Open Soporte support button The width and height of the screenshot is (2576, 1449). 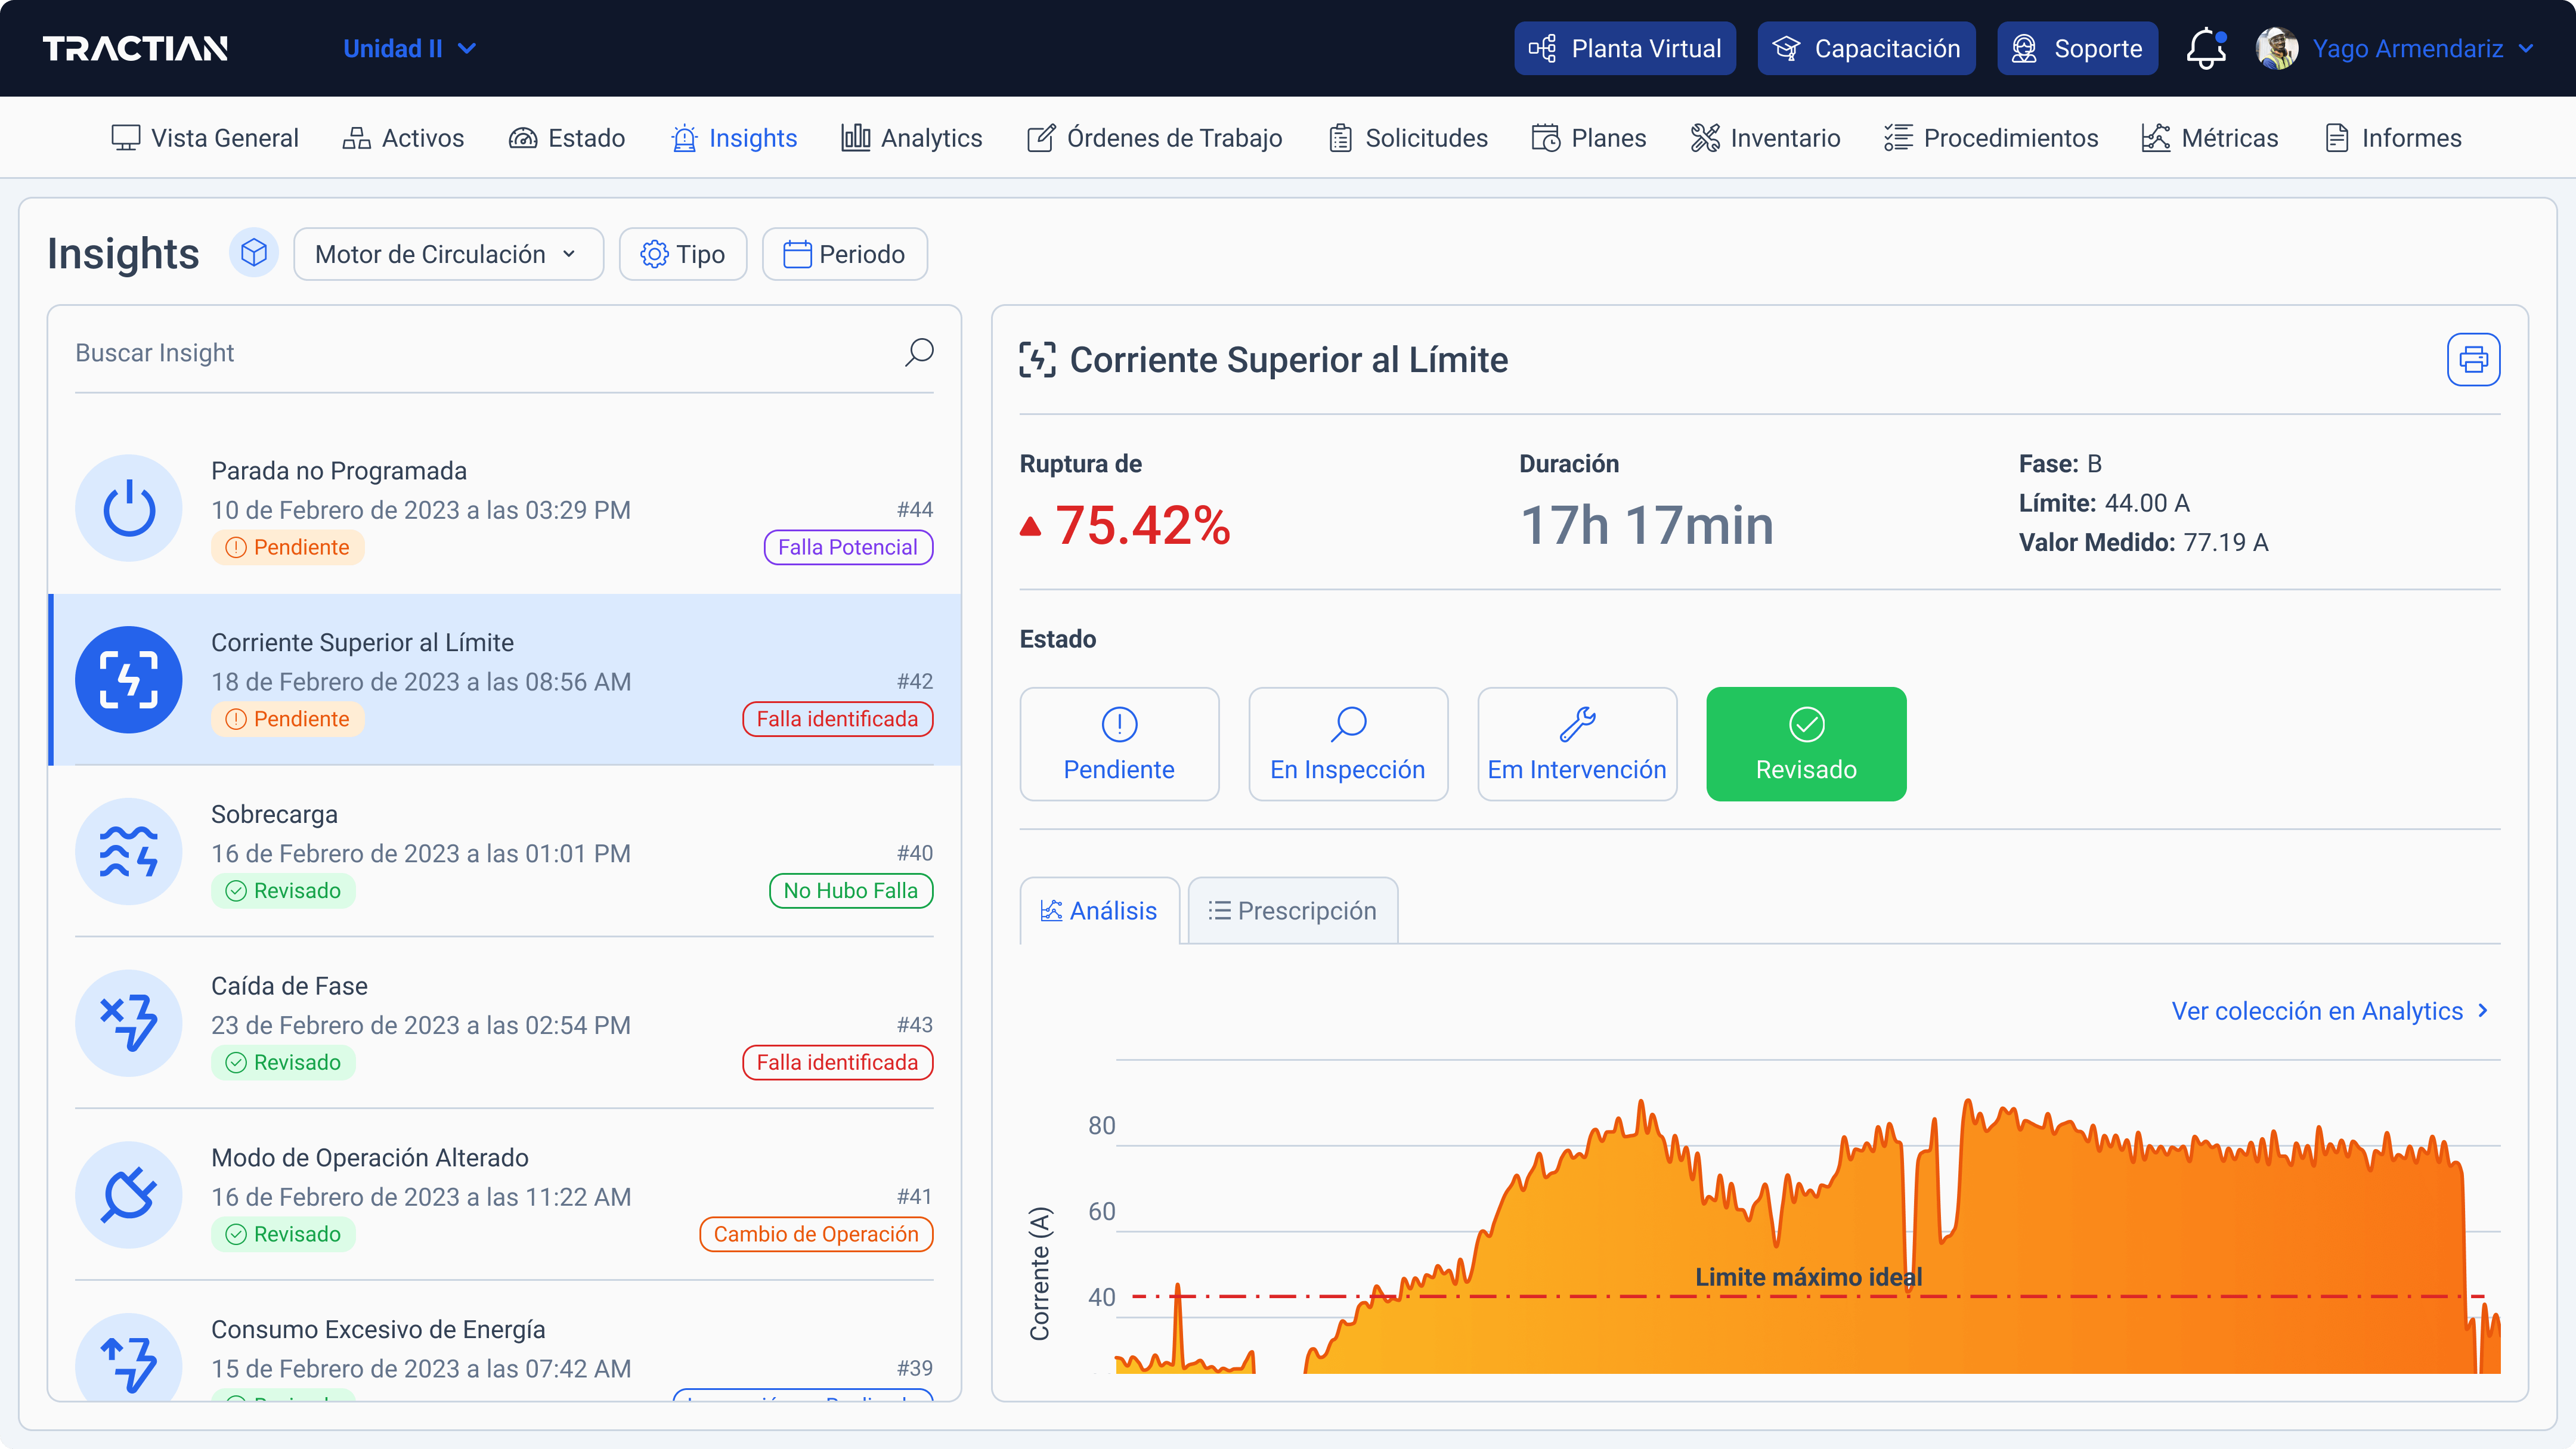(x=2077, y=48)
